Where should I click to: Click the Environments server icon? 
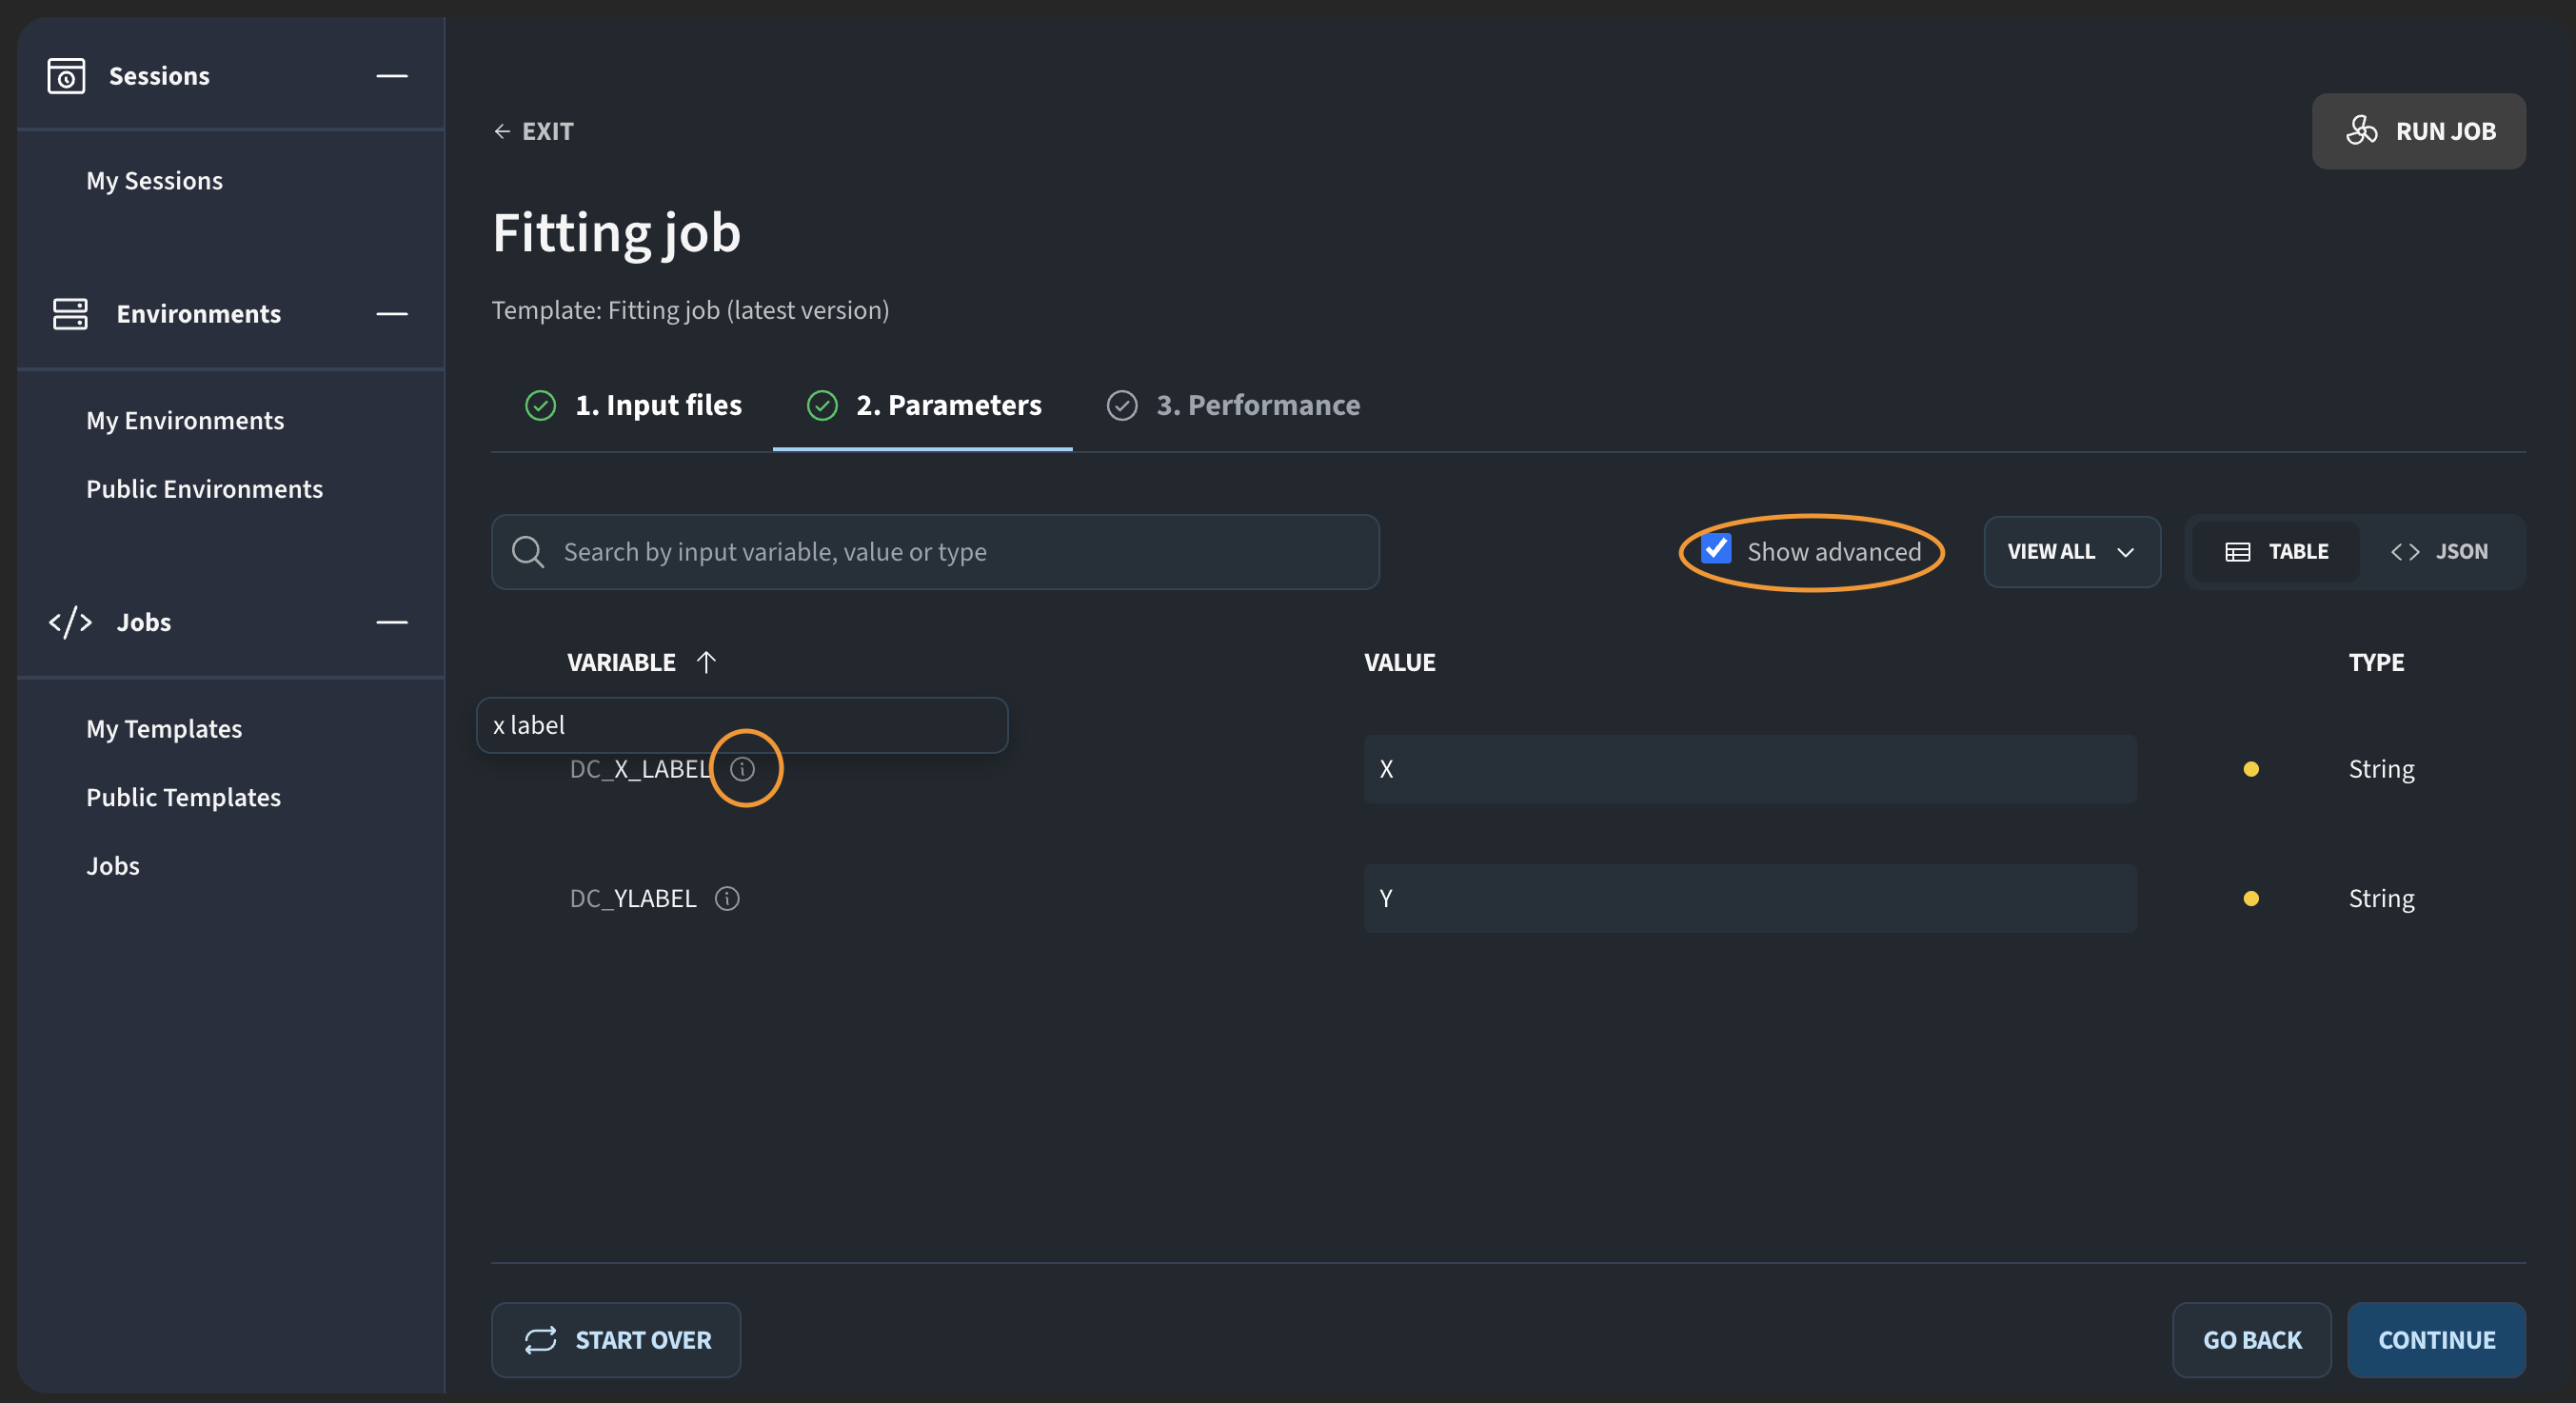point(70,314)
